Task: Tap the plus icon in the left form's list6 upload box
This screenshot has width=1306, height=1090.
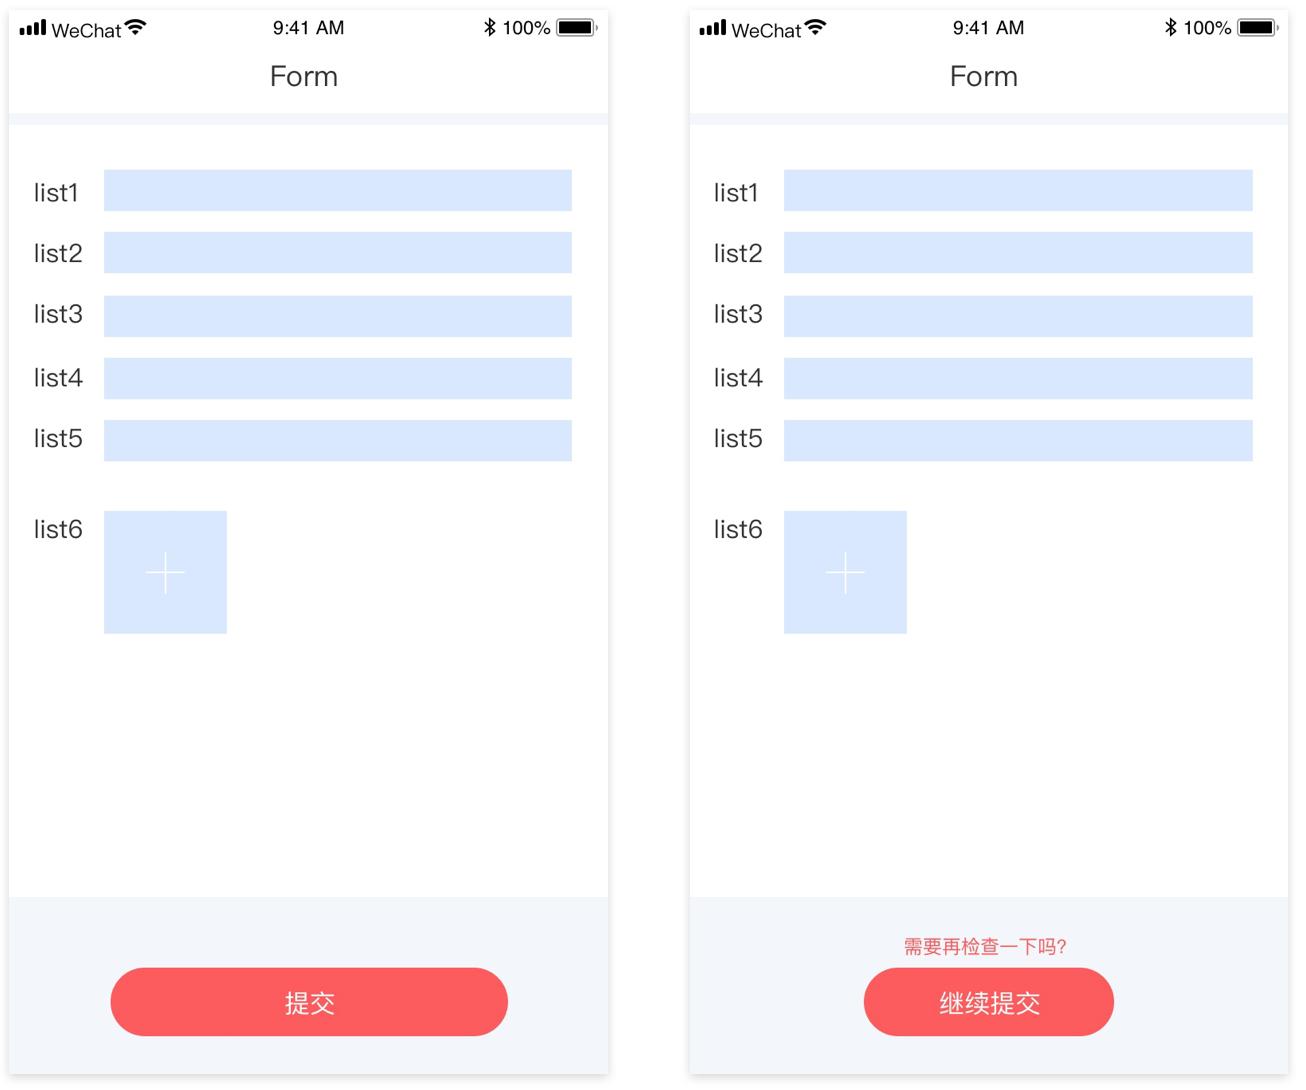Action: [165, 573]
